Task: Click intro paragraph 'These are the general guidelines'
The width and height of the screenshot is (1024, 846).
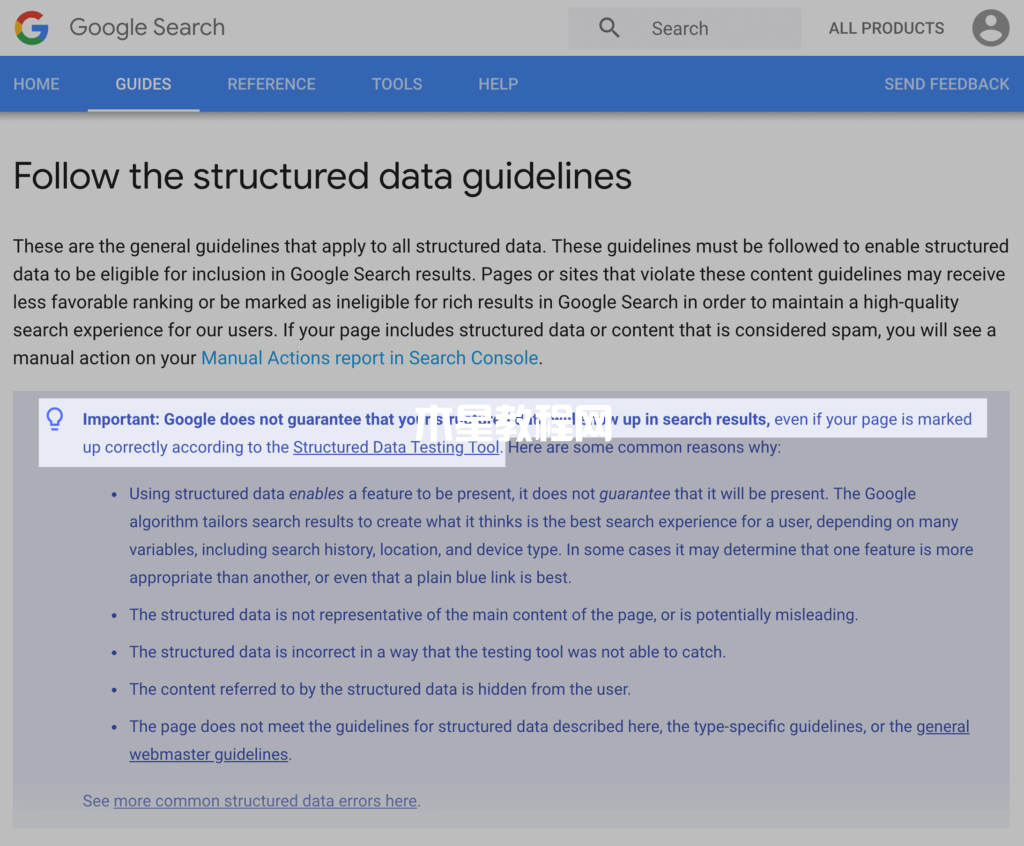Action: 511,302
